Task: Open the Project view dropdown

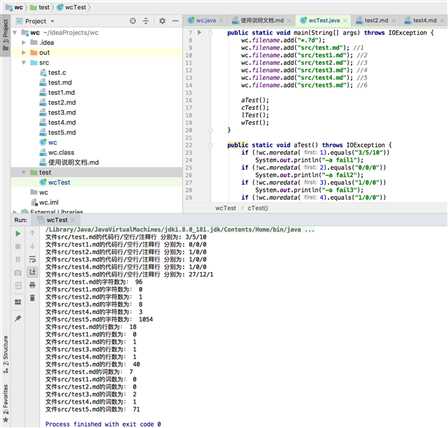Action: coord(52,21)
